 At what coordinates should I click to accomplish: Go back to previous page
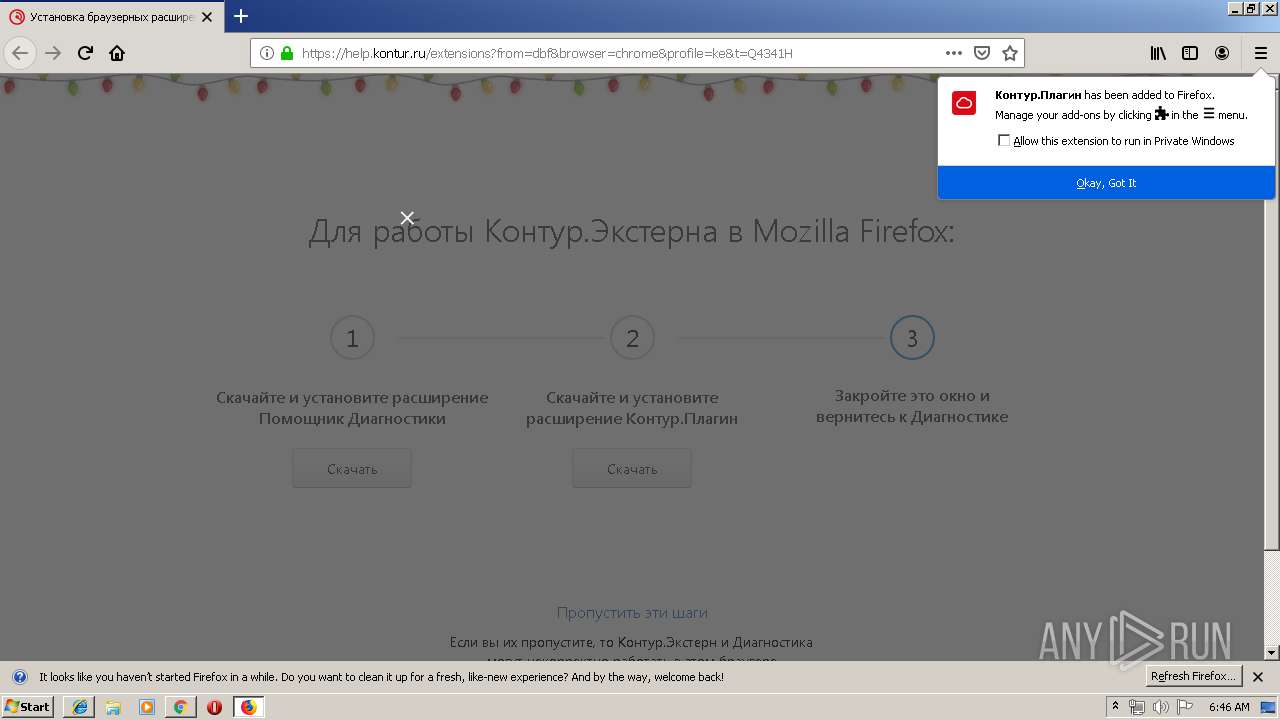[x=20, y=53]
